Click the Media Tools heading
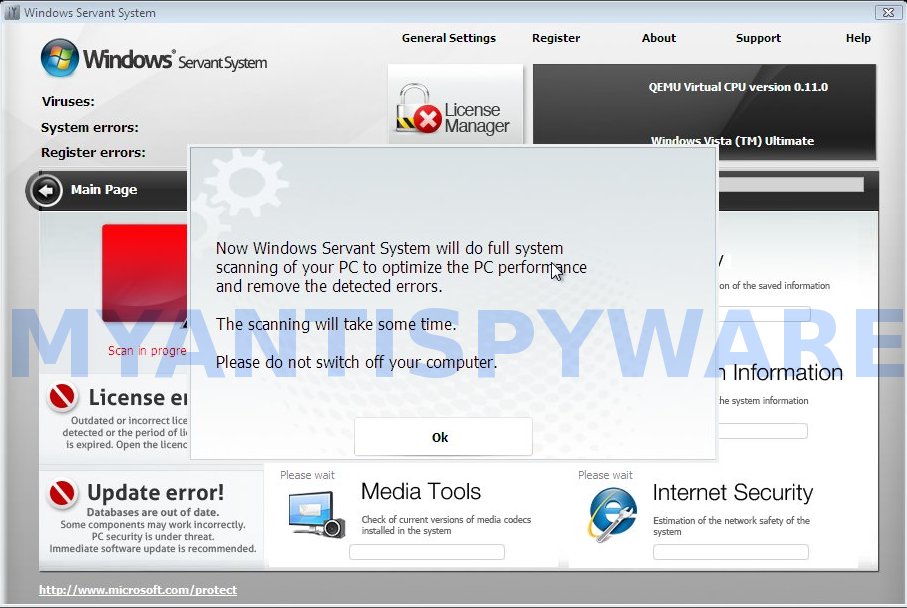The height and width of the screenshot is (608, 907). click(421, 492)
